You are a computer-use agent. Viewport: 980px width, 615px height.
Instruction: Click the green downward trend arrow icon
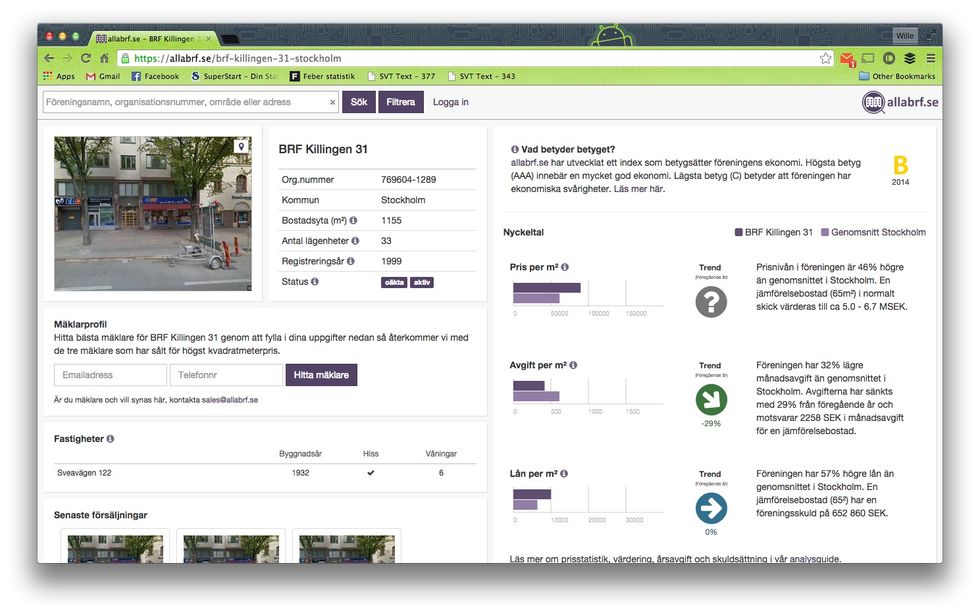(x=711, y=400)
